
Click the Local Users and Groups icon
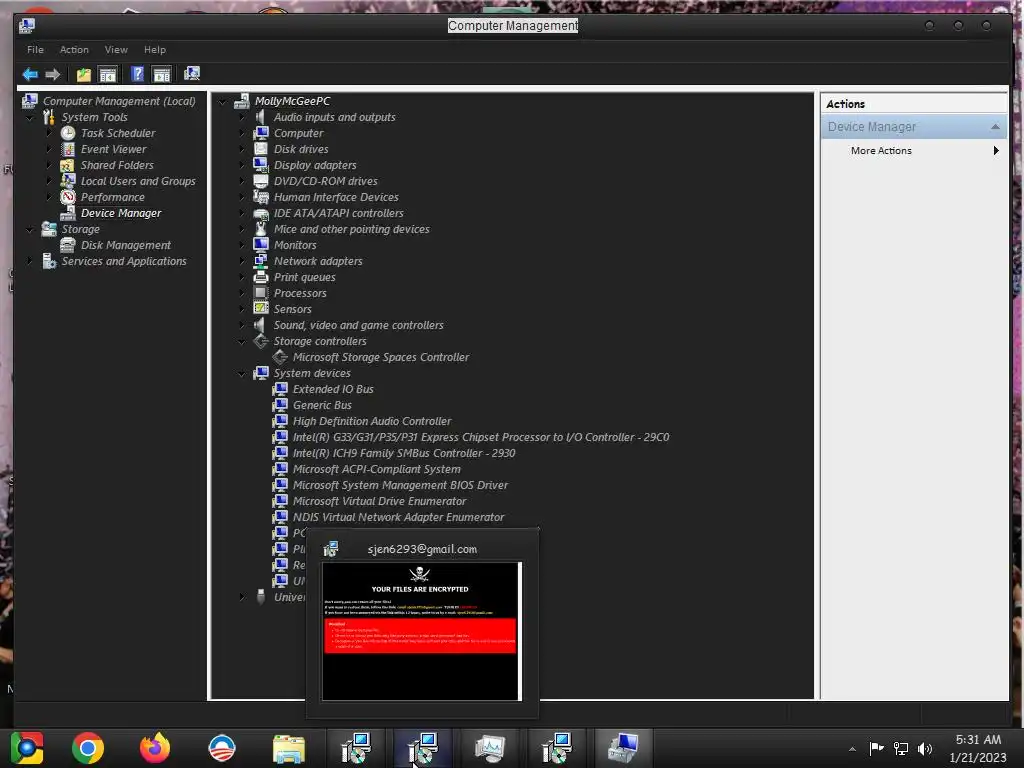point(68,181)
